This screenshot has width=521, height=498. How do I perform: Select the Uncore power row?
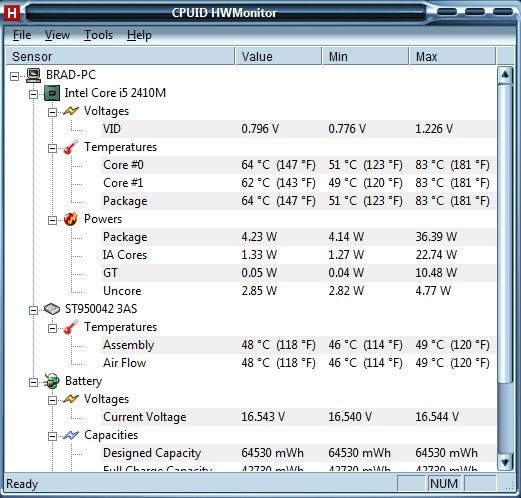298,291
